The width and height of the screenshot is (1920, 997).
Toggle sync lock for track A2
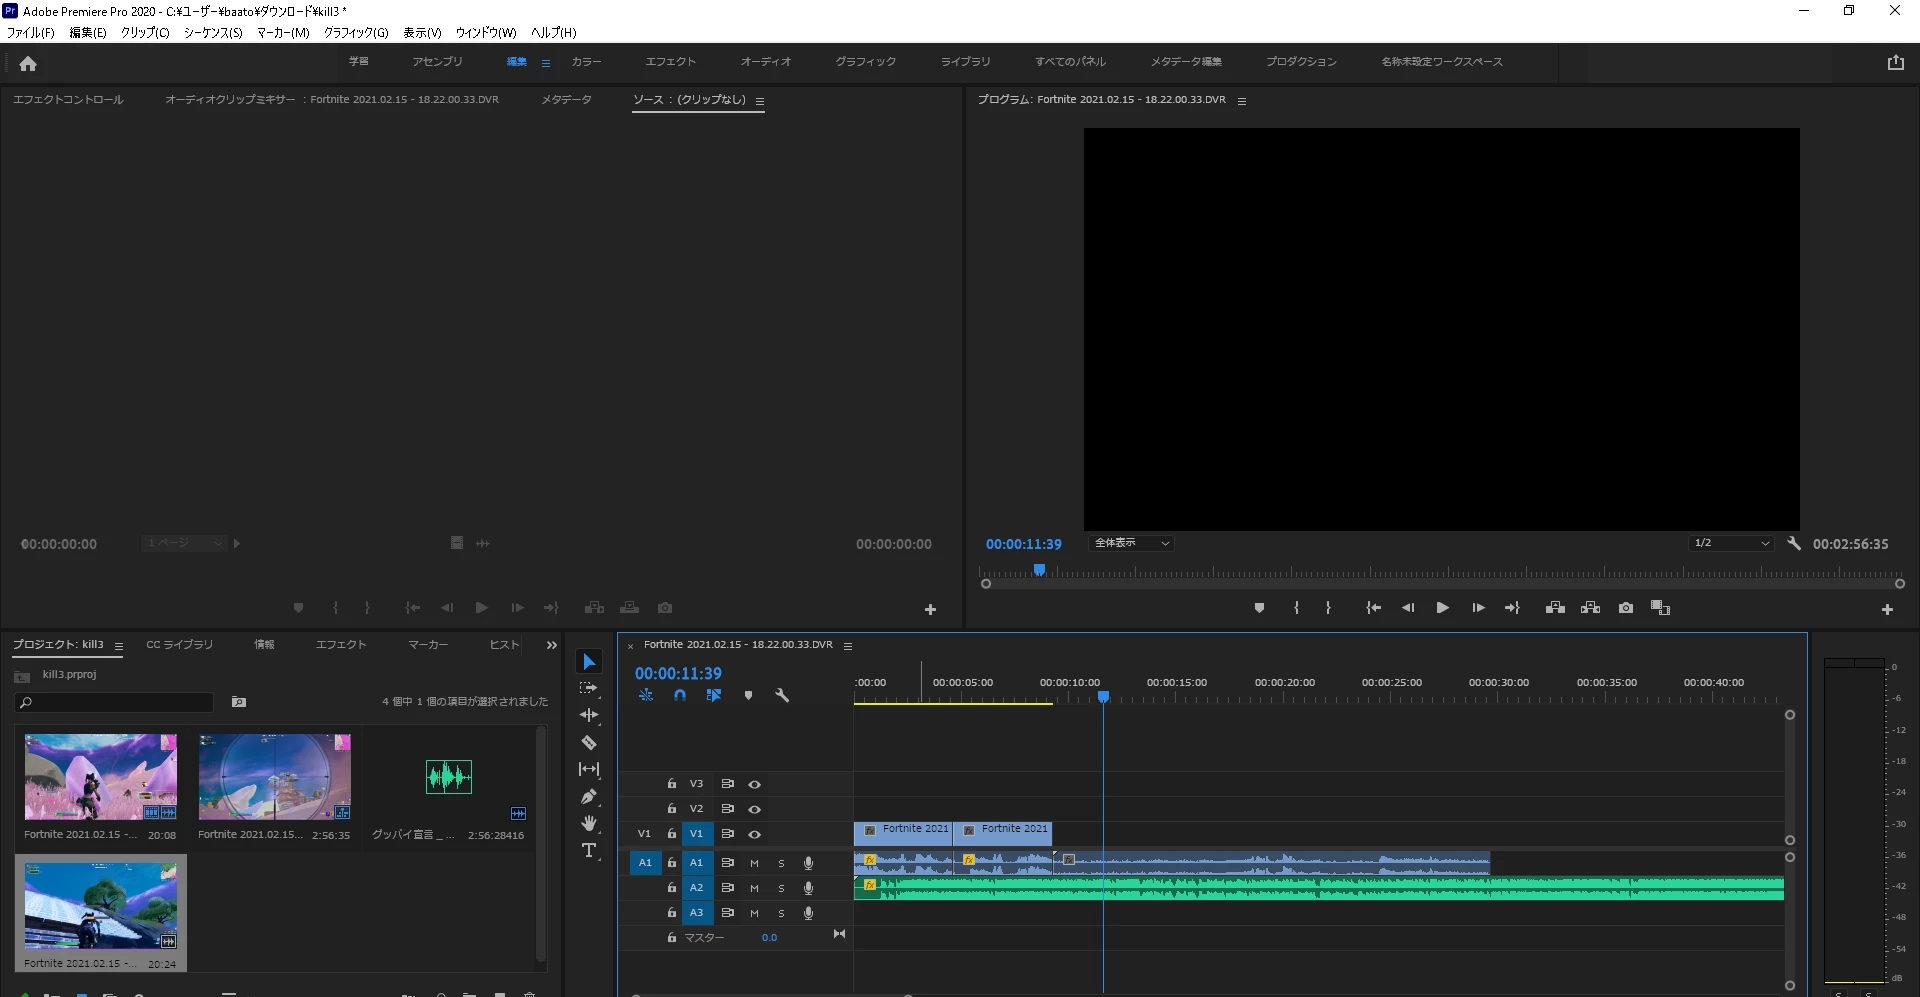(x=728, y=888)
